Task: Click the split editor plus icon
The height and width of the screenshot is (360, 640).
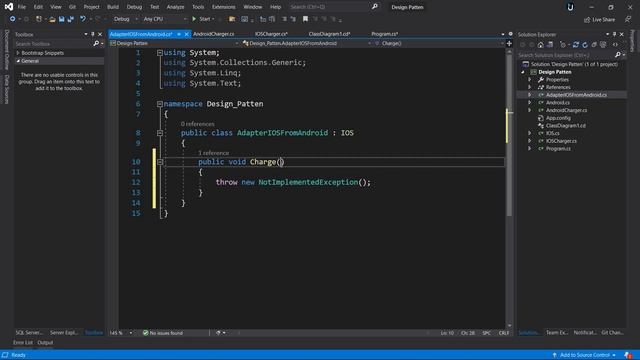Action: click(509, 43)
